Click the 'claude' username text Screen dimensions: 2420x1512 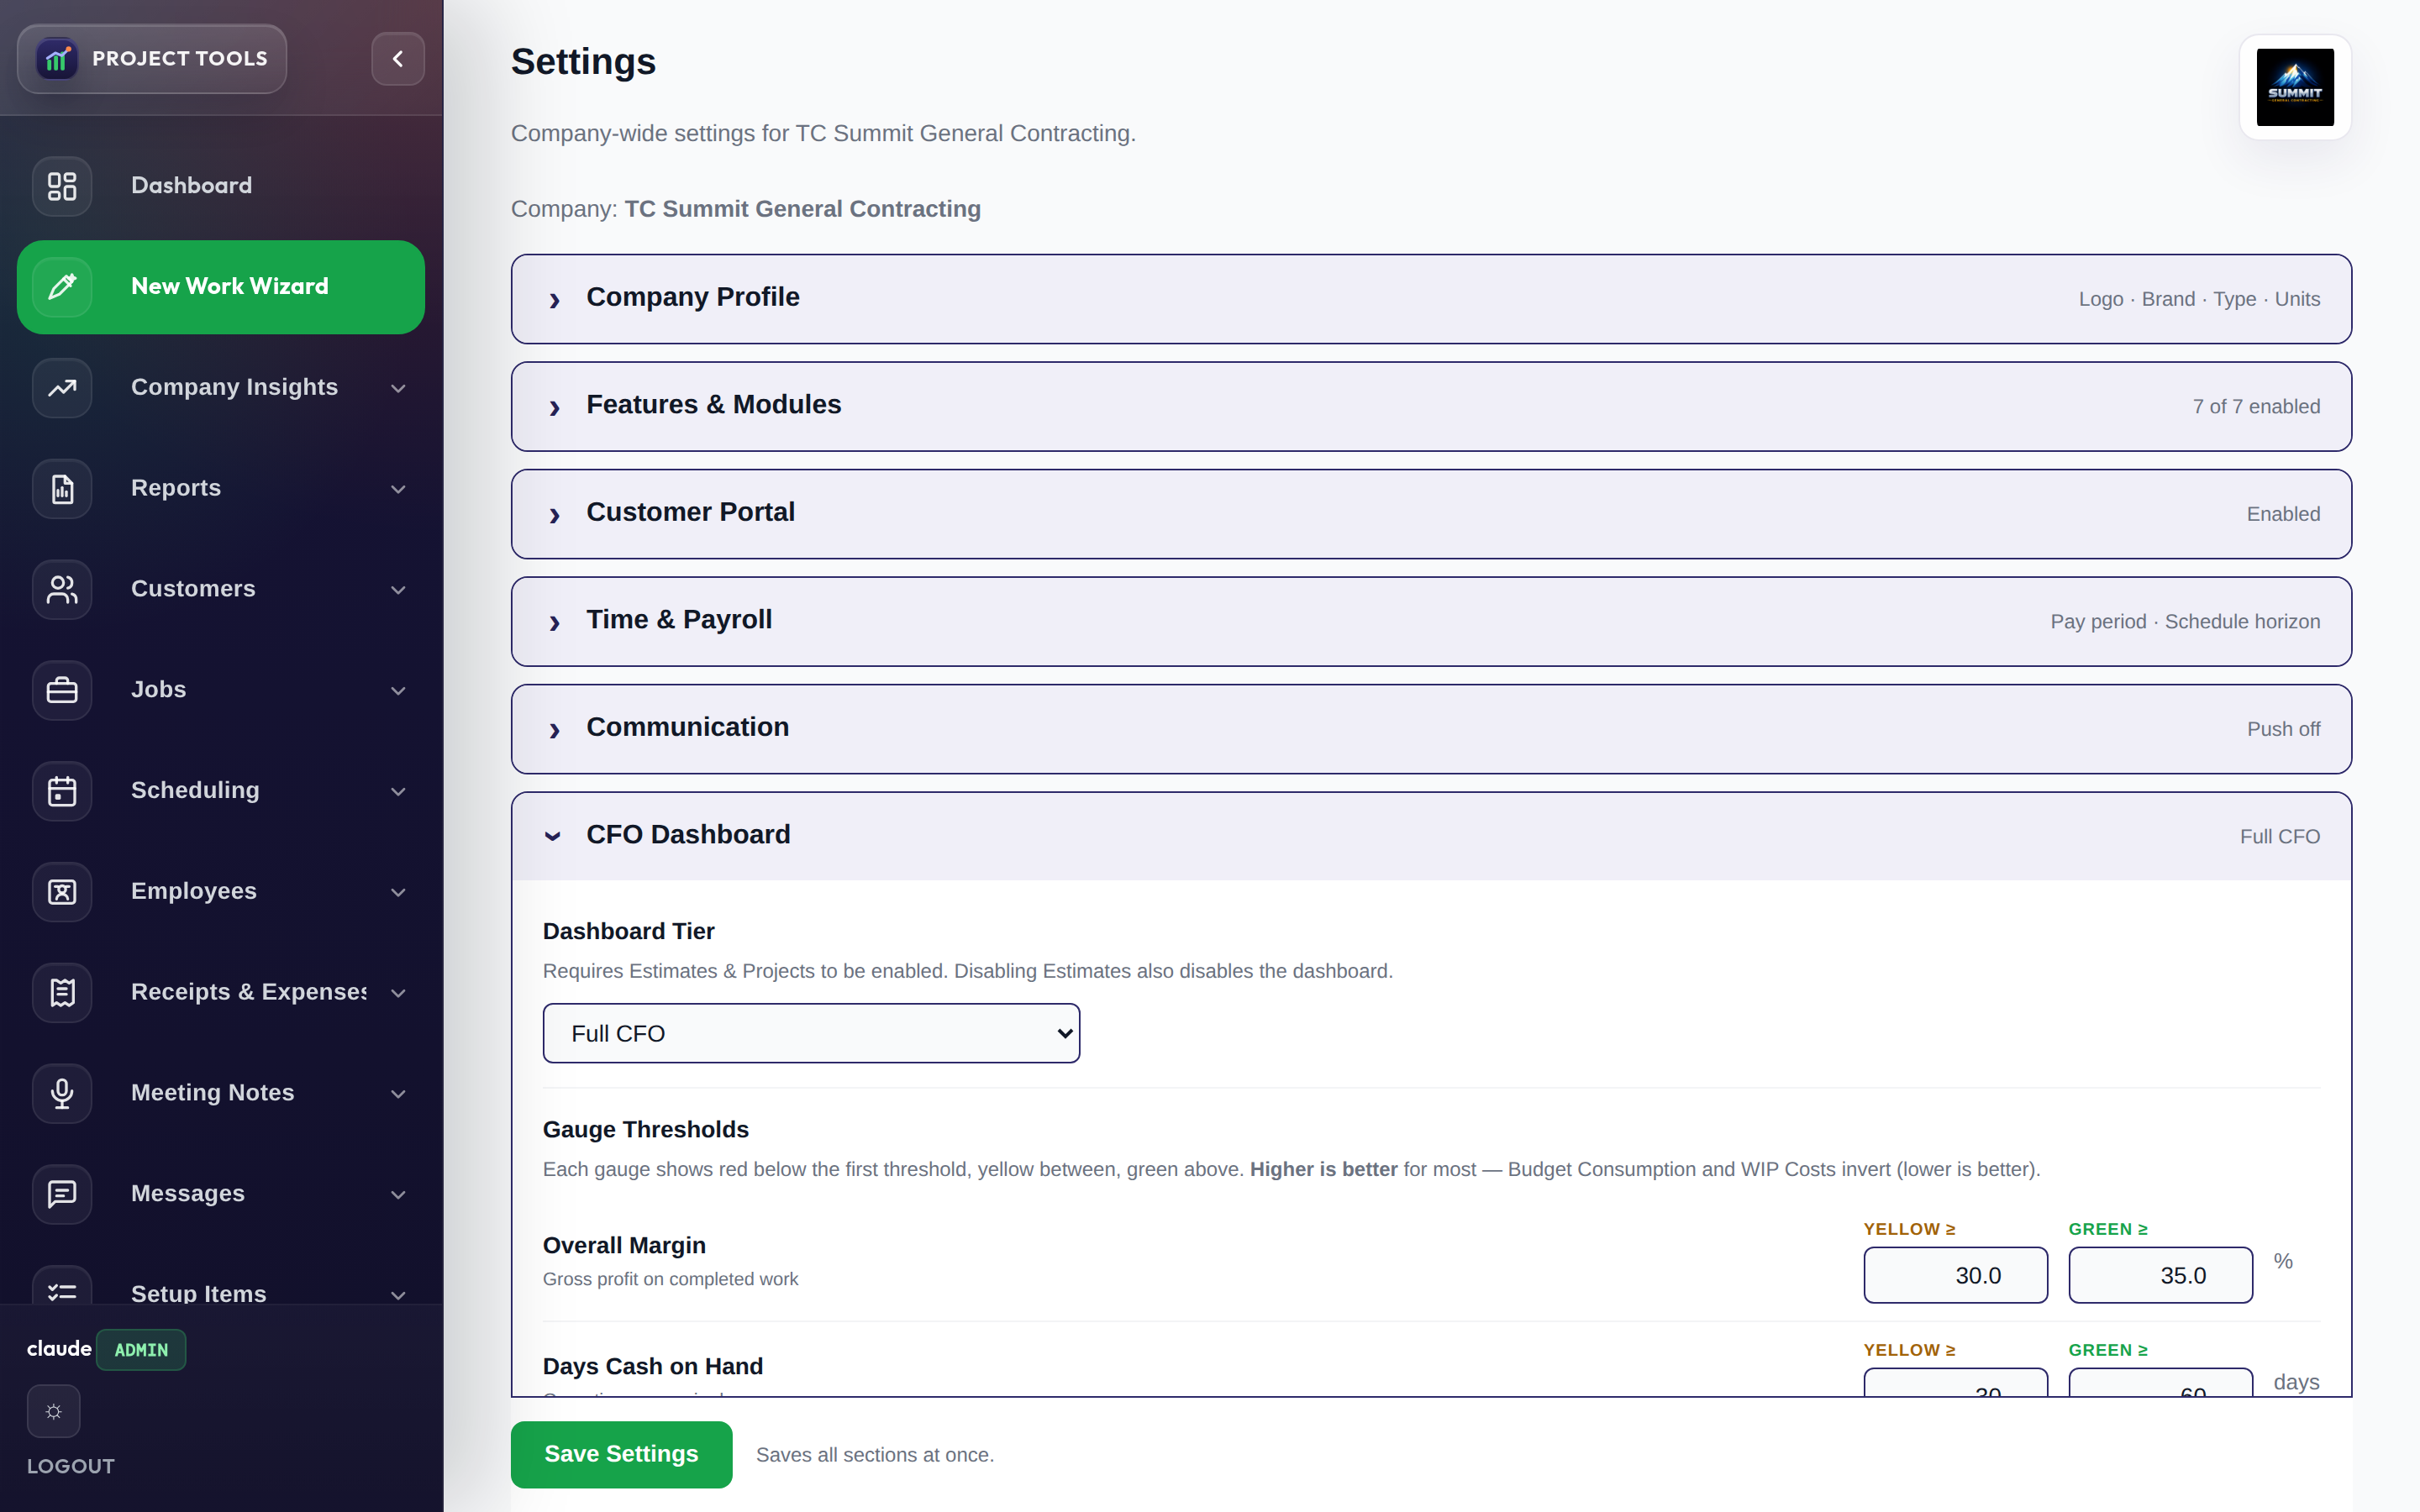59,1349
